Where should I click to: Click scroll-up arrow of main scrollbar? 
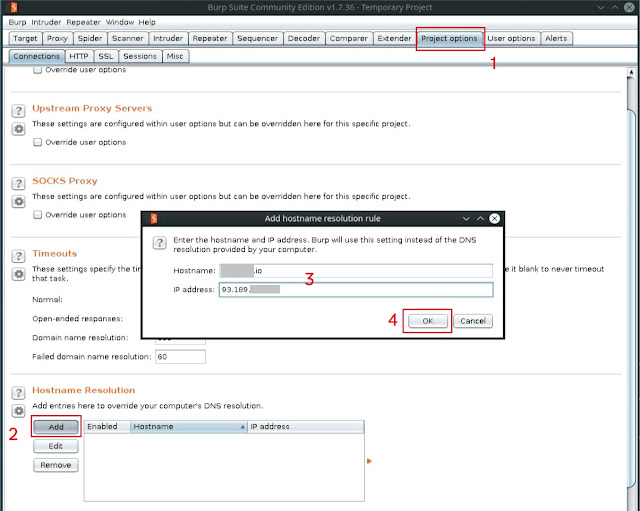click(631, 73)
